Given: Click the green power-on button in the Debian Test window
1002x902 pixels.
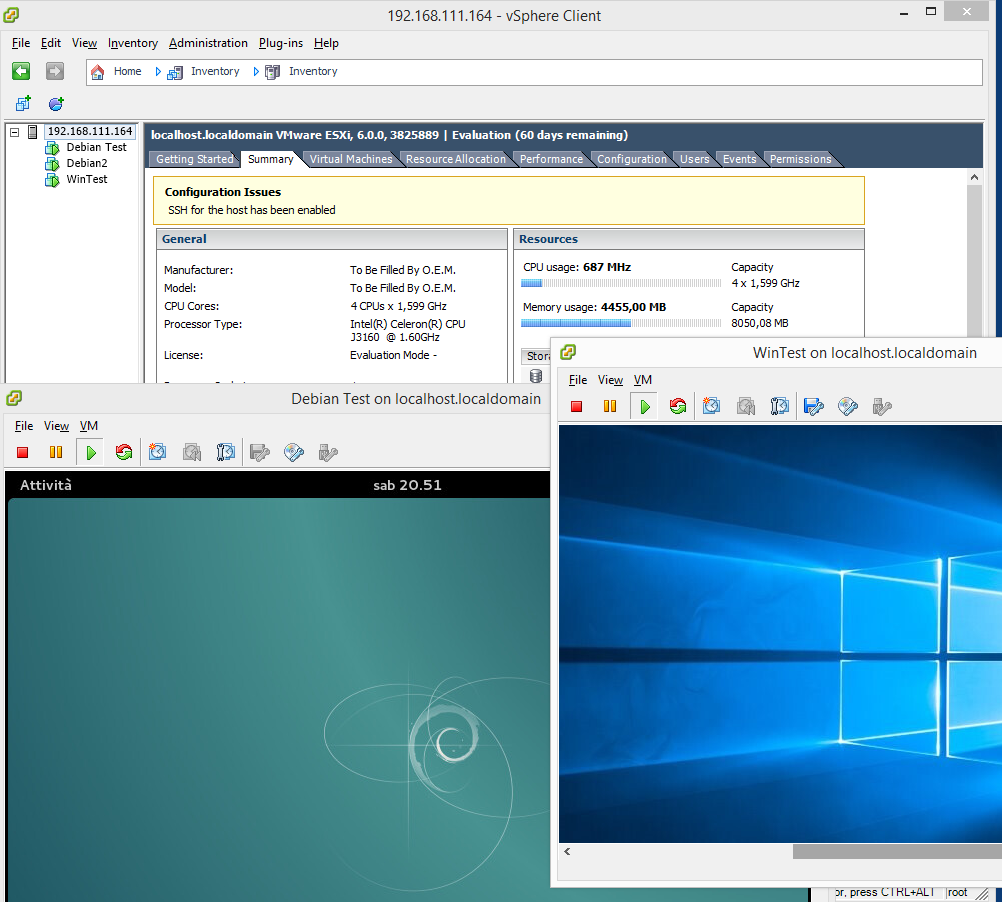Looking at the screenshot, I should pos(91,452).
